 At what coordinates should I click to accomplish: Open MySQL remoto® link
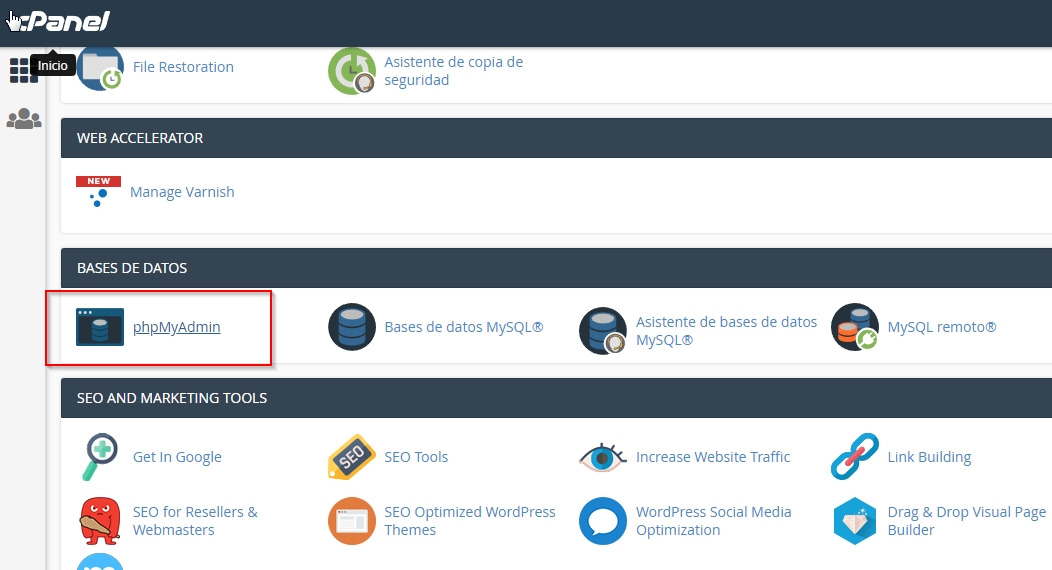[x=942, y=327]
